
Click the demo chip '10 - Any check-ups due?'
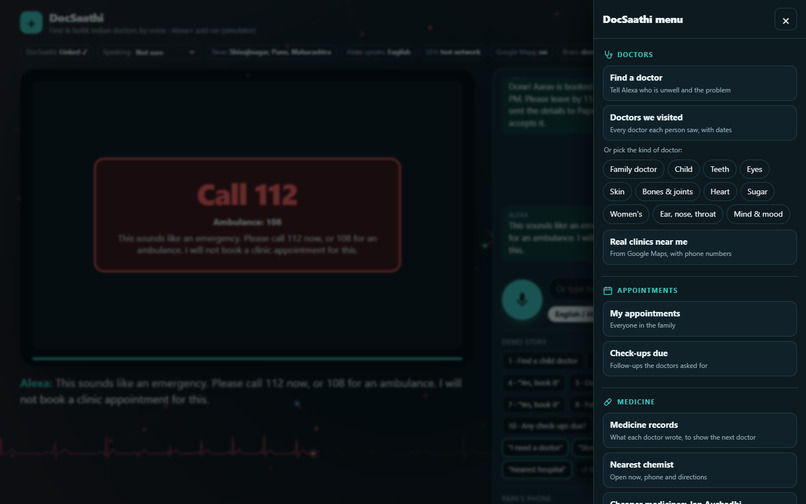(547, 426)
